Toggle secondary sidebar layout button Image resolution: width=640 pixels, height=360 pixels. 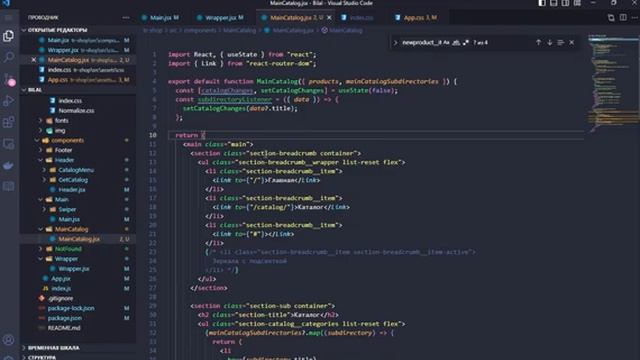[565, 3]
